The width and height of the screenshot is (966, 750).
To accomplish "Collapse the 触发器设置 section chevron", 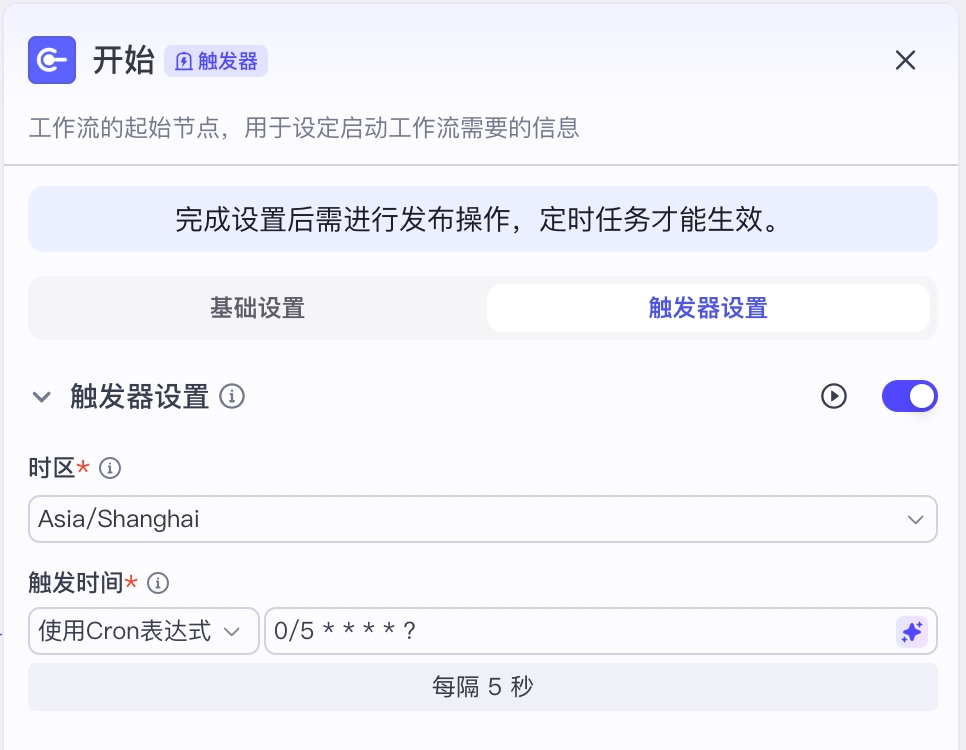I will (41, 396).
